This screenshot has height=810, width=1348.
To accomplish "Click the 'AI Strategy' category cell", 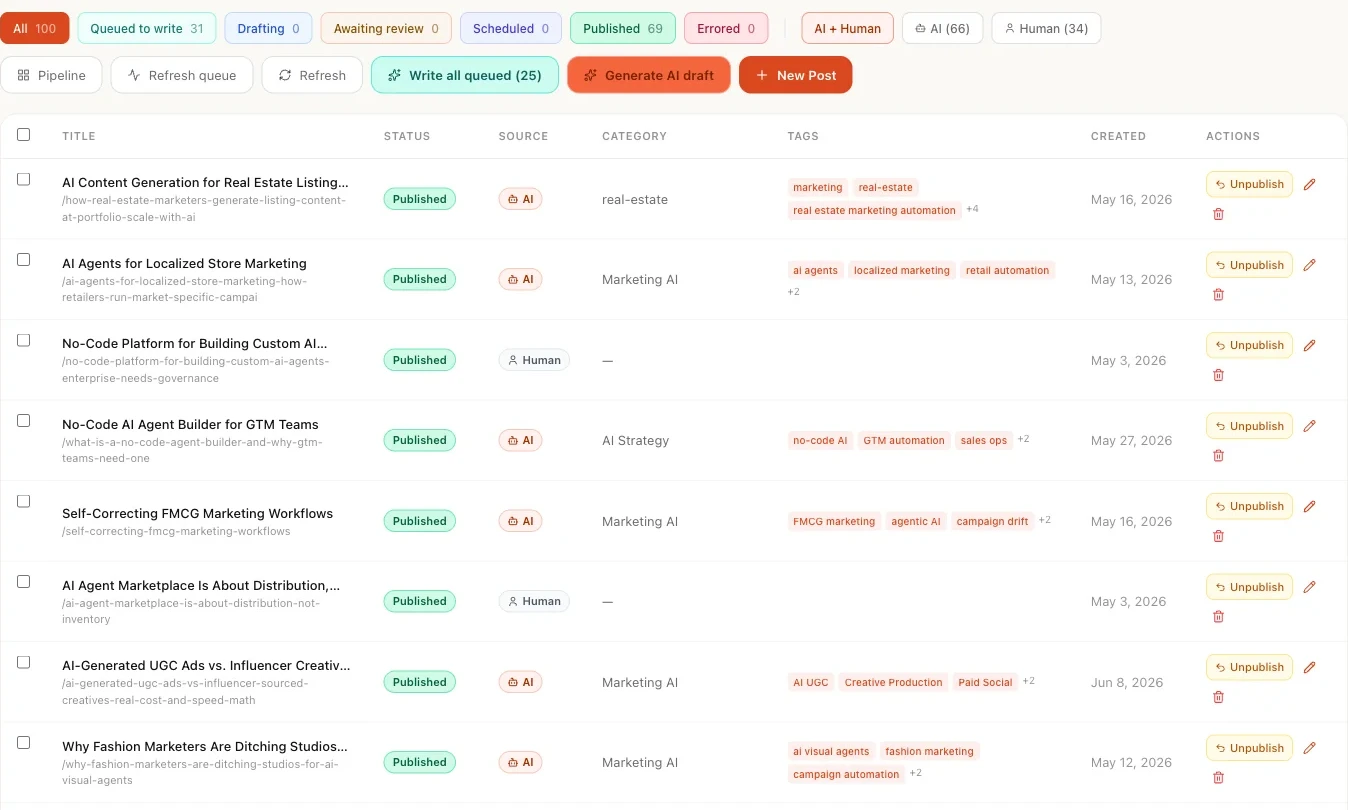I will click(635, 440).
